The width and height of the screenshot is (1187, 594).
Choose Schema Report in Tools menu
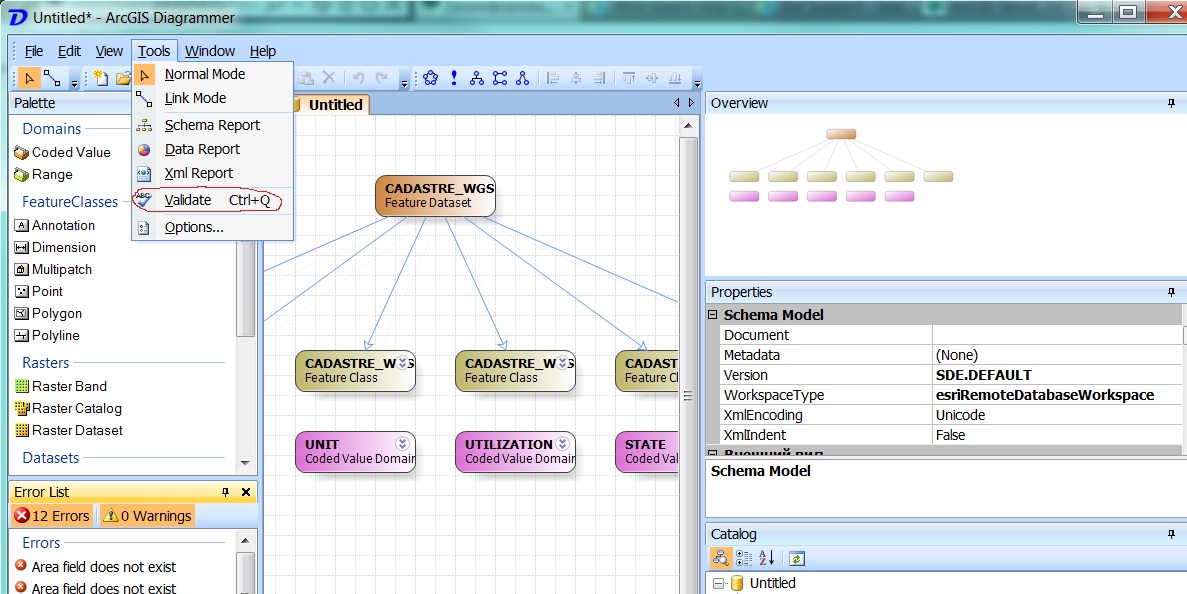212,126
